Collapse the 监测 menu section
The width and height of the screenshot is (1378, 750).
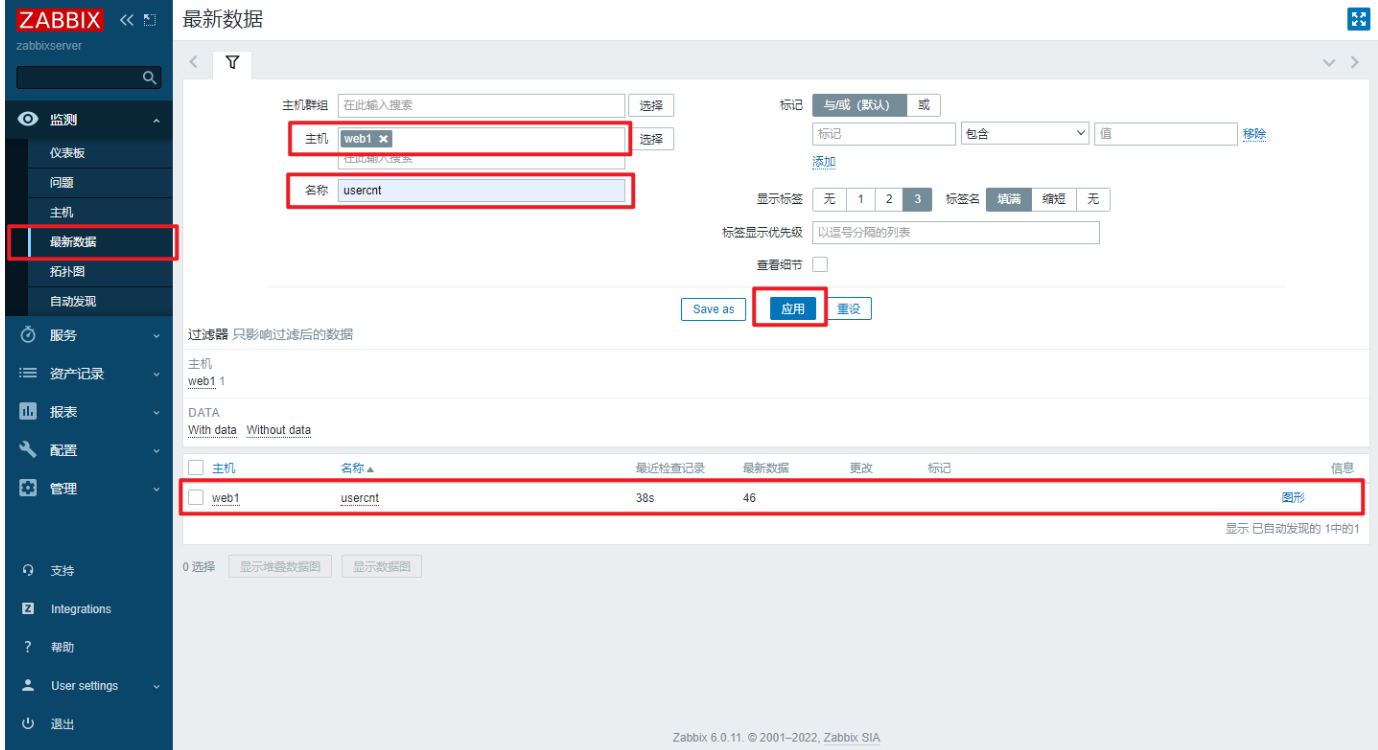[156, 121]
